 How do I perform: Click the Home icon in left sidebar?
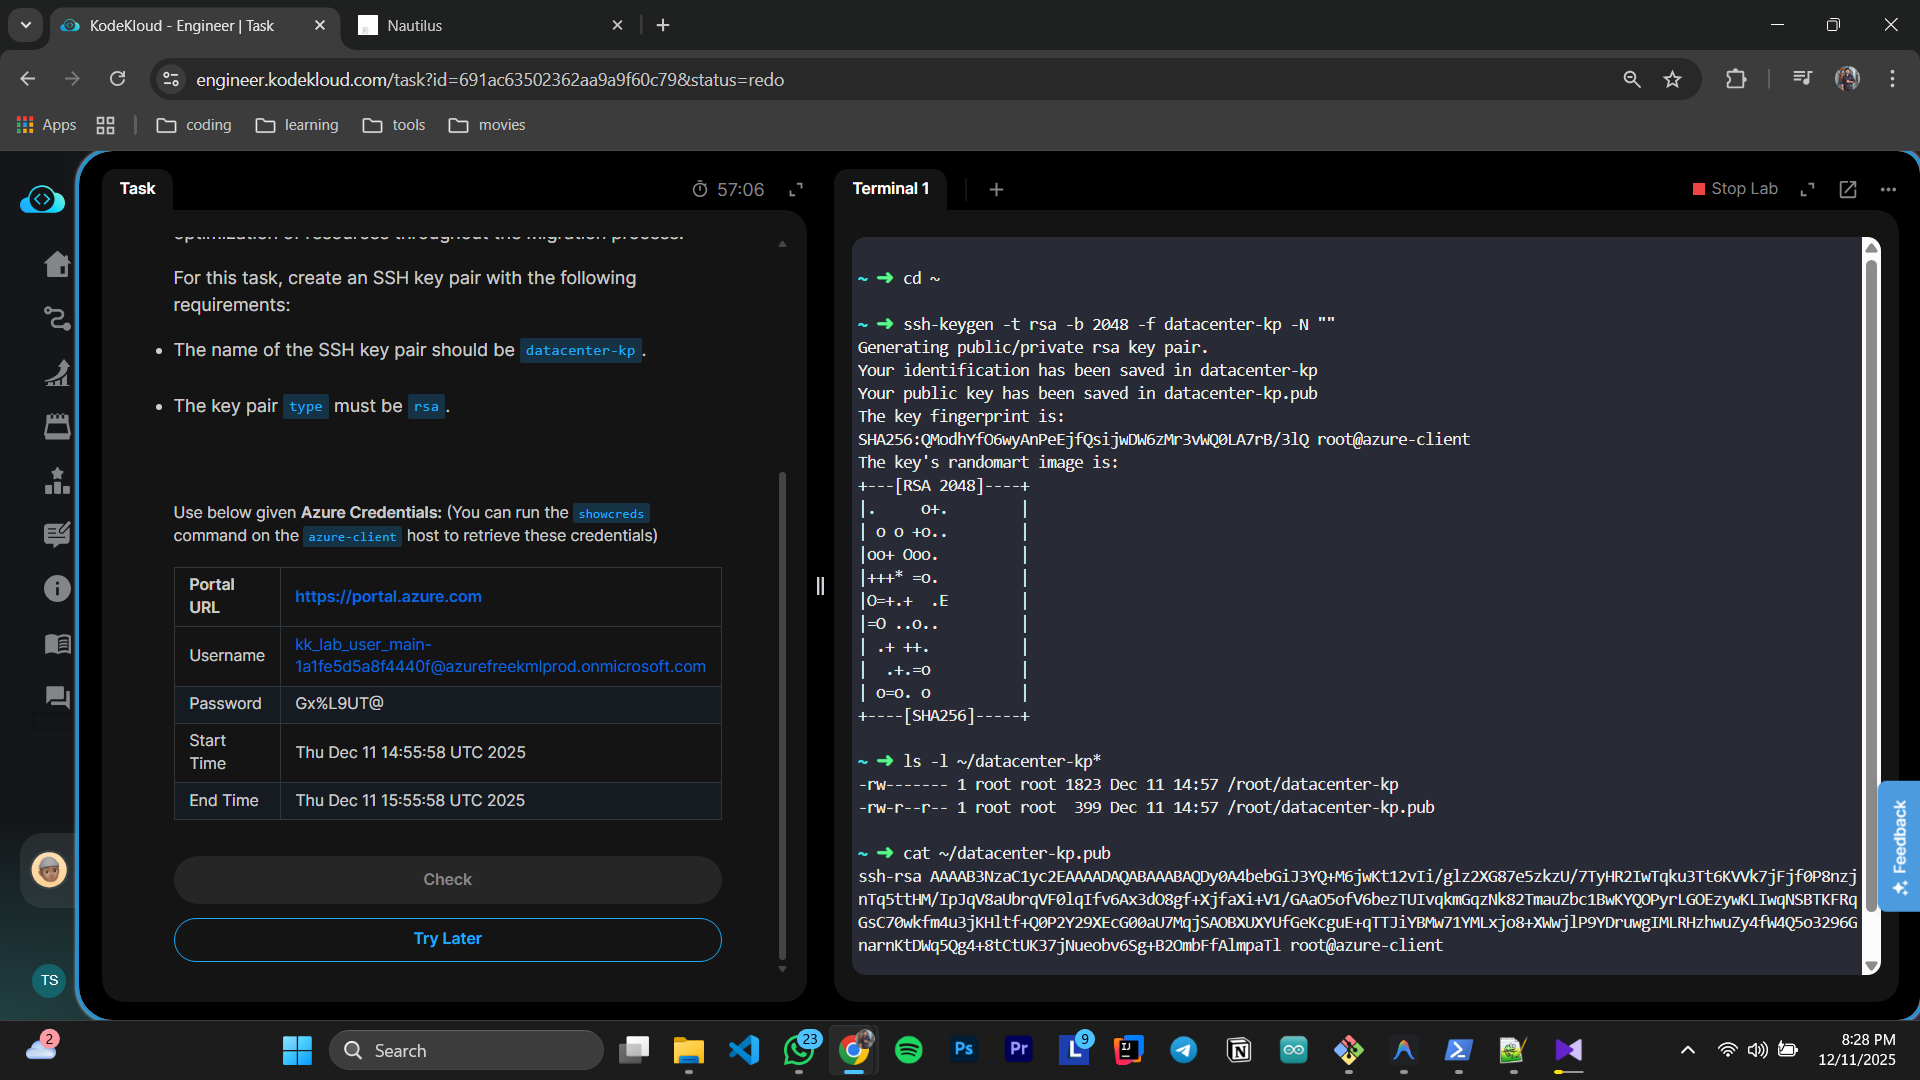[57, 264]
